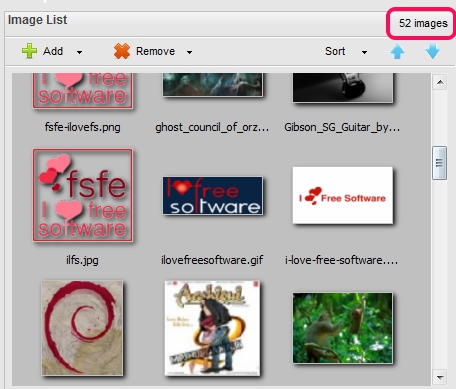Click the Sort button
The height and width of the screenshot is (389, 456).
pos(335,51)
